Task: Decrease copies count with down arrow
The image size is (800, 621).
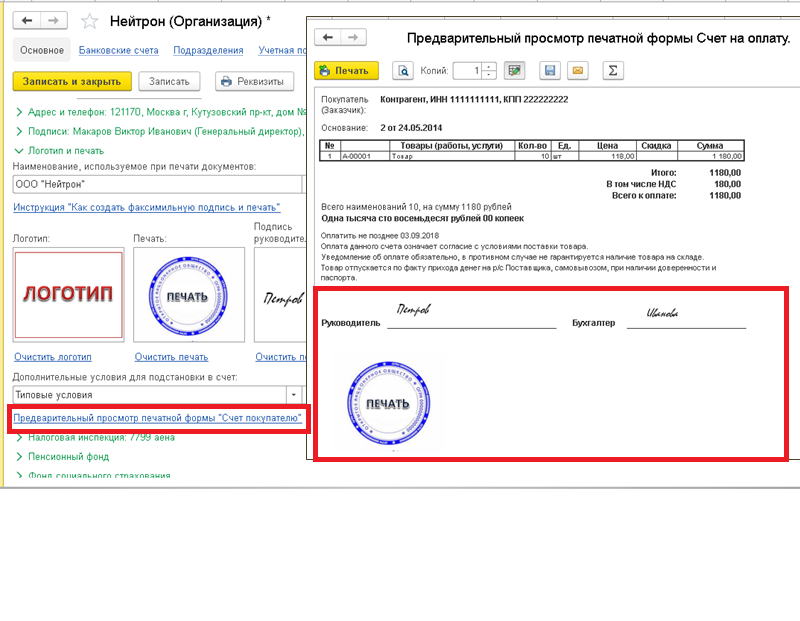Action: point(489,75)
